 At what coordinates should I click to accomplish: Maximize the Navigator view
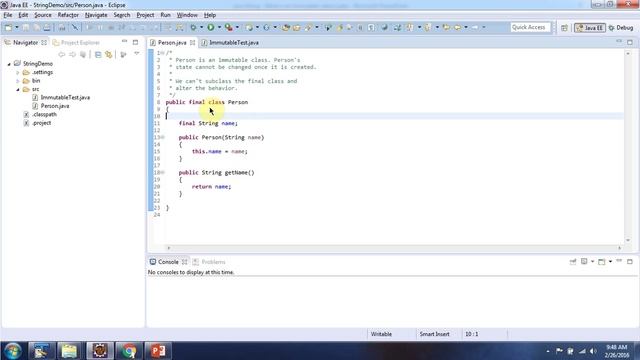(136, 42)
